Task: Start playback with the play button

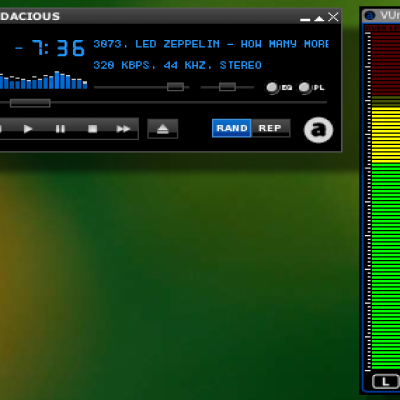Action: click(28, 129)
